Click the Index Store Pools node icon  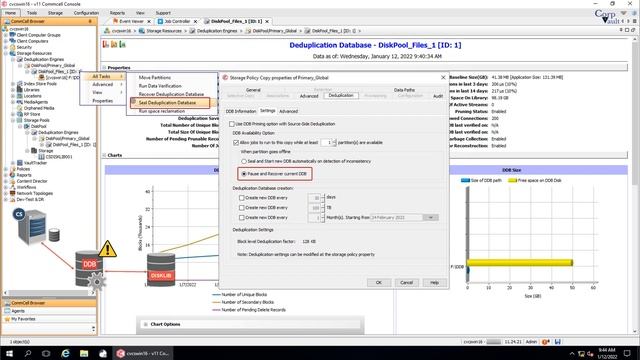tap(20, 84)
